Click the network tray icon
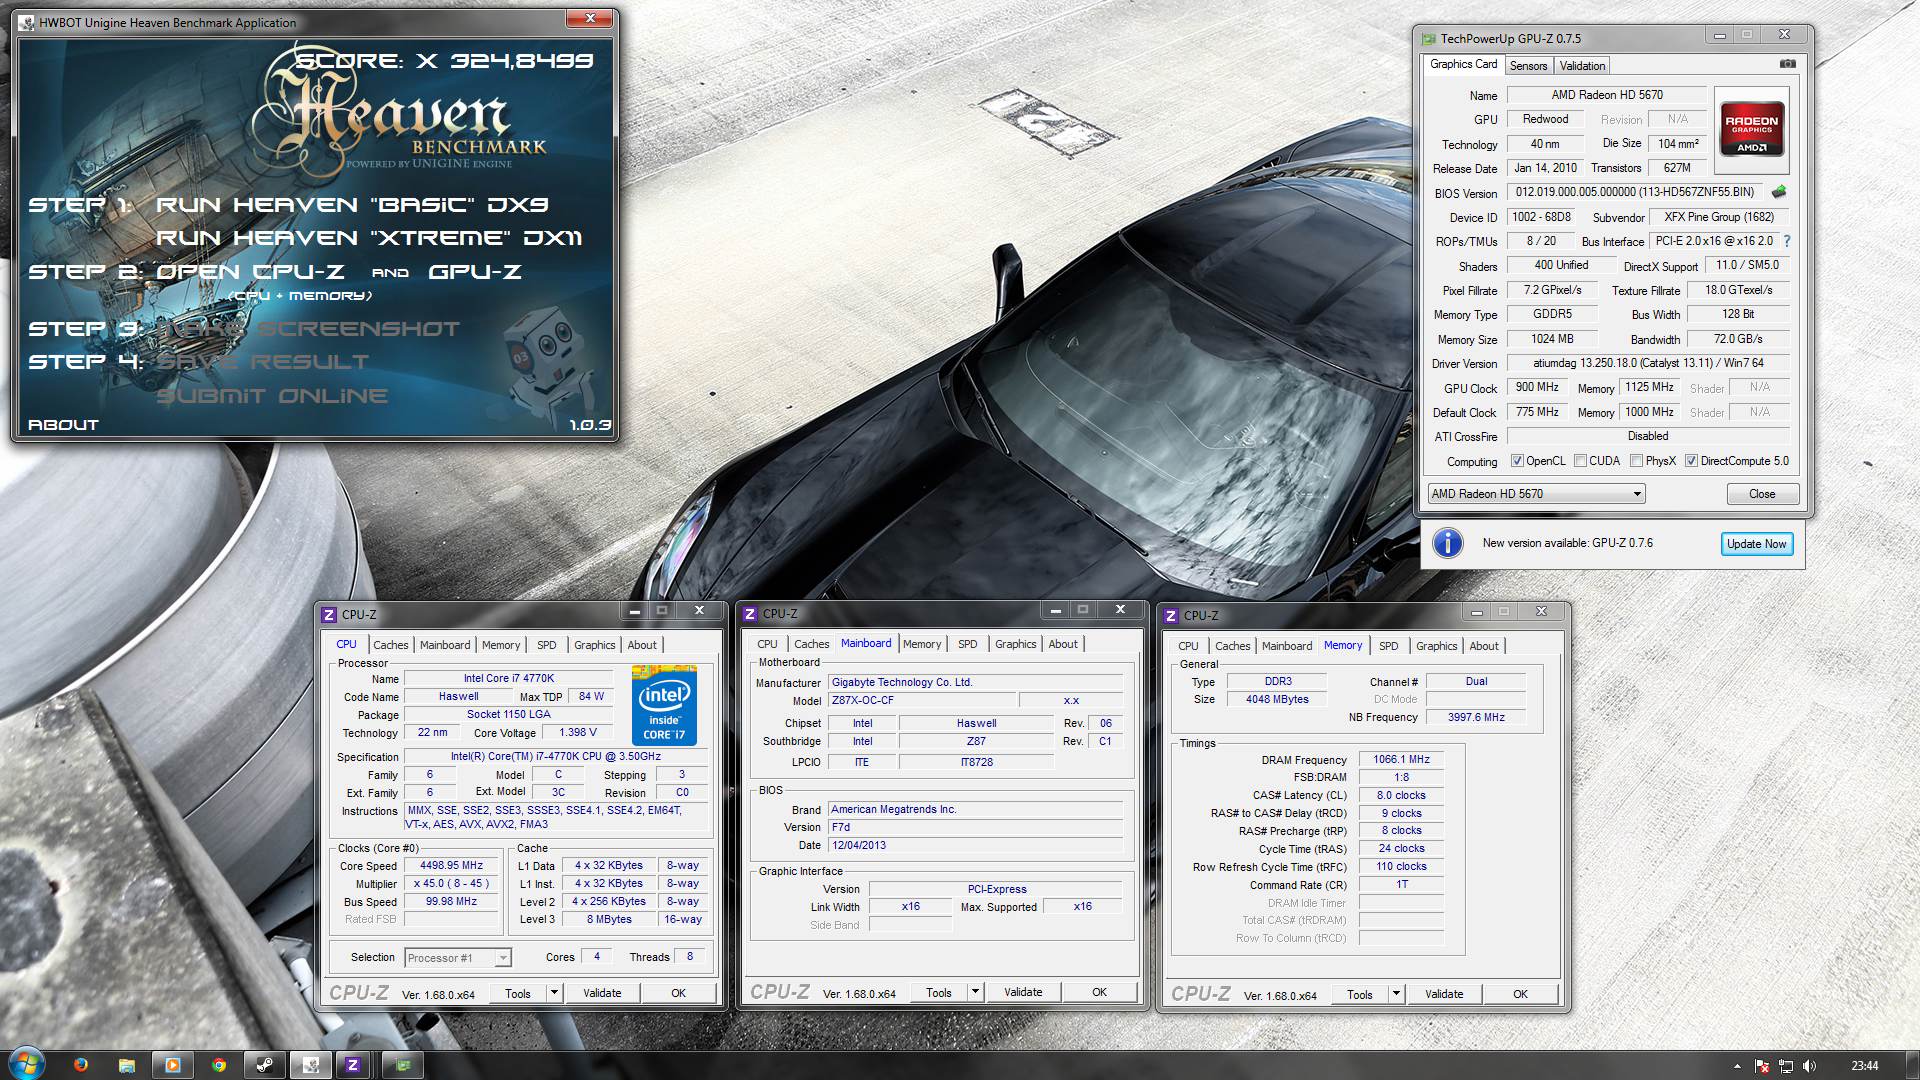The width and height of the screenshot is (1920, 1080). coord(1786,1066)
